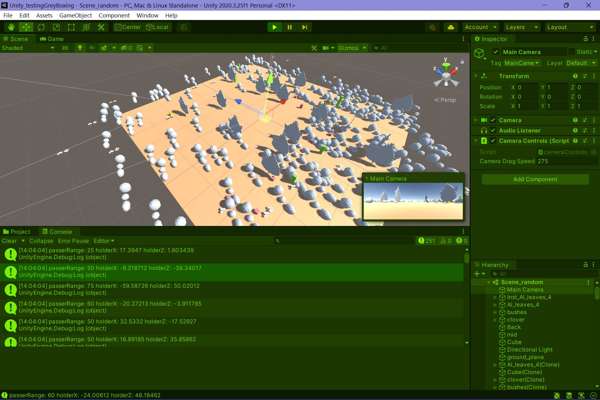This screenshot has width=600, height=400.
Task: Switch to the Game tab
Action: 53,38
